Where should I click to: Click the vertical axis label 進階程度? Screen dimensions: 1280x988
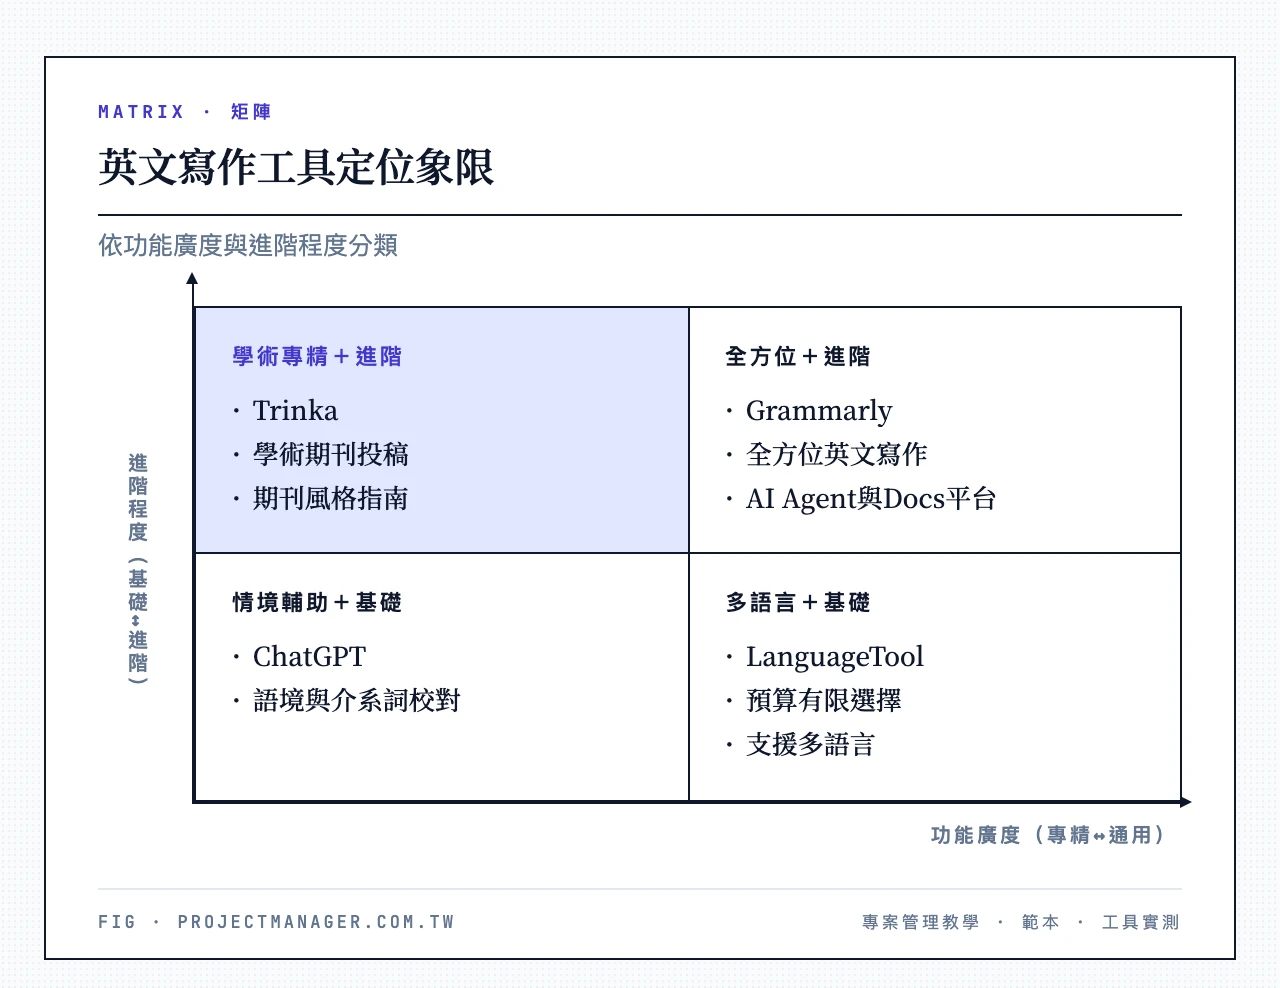(138, 497)
